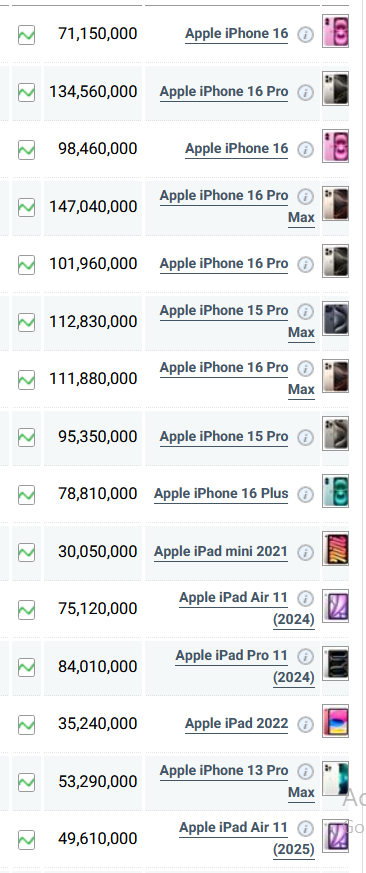Screen dimensions: 366x873
Task: Open price chart icon for 71,150,000 row
Action: (26, 35)
